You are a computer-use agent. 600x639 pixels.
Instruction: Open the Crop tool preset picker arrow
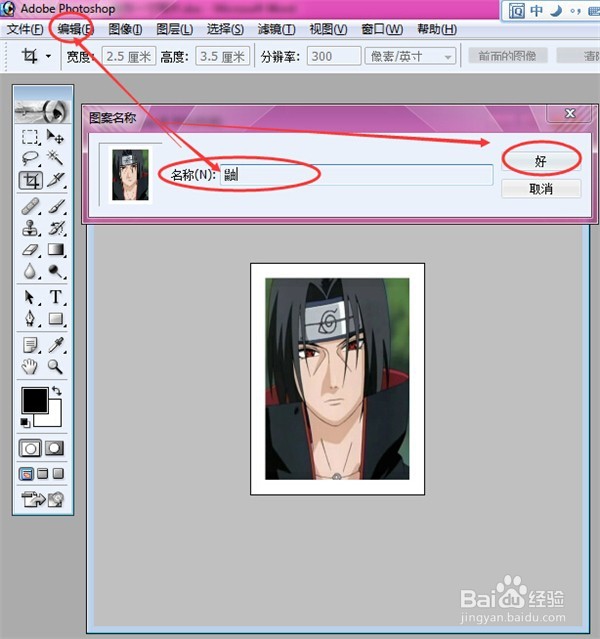pyautogui.click(x=49, y=56)
